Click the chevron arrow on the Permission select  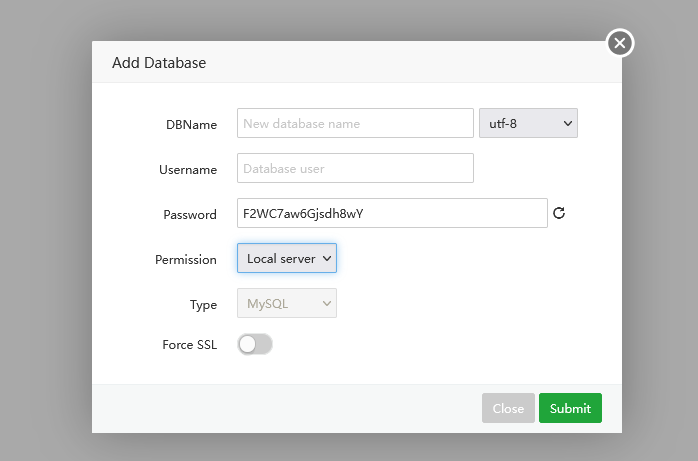326,259
